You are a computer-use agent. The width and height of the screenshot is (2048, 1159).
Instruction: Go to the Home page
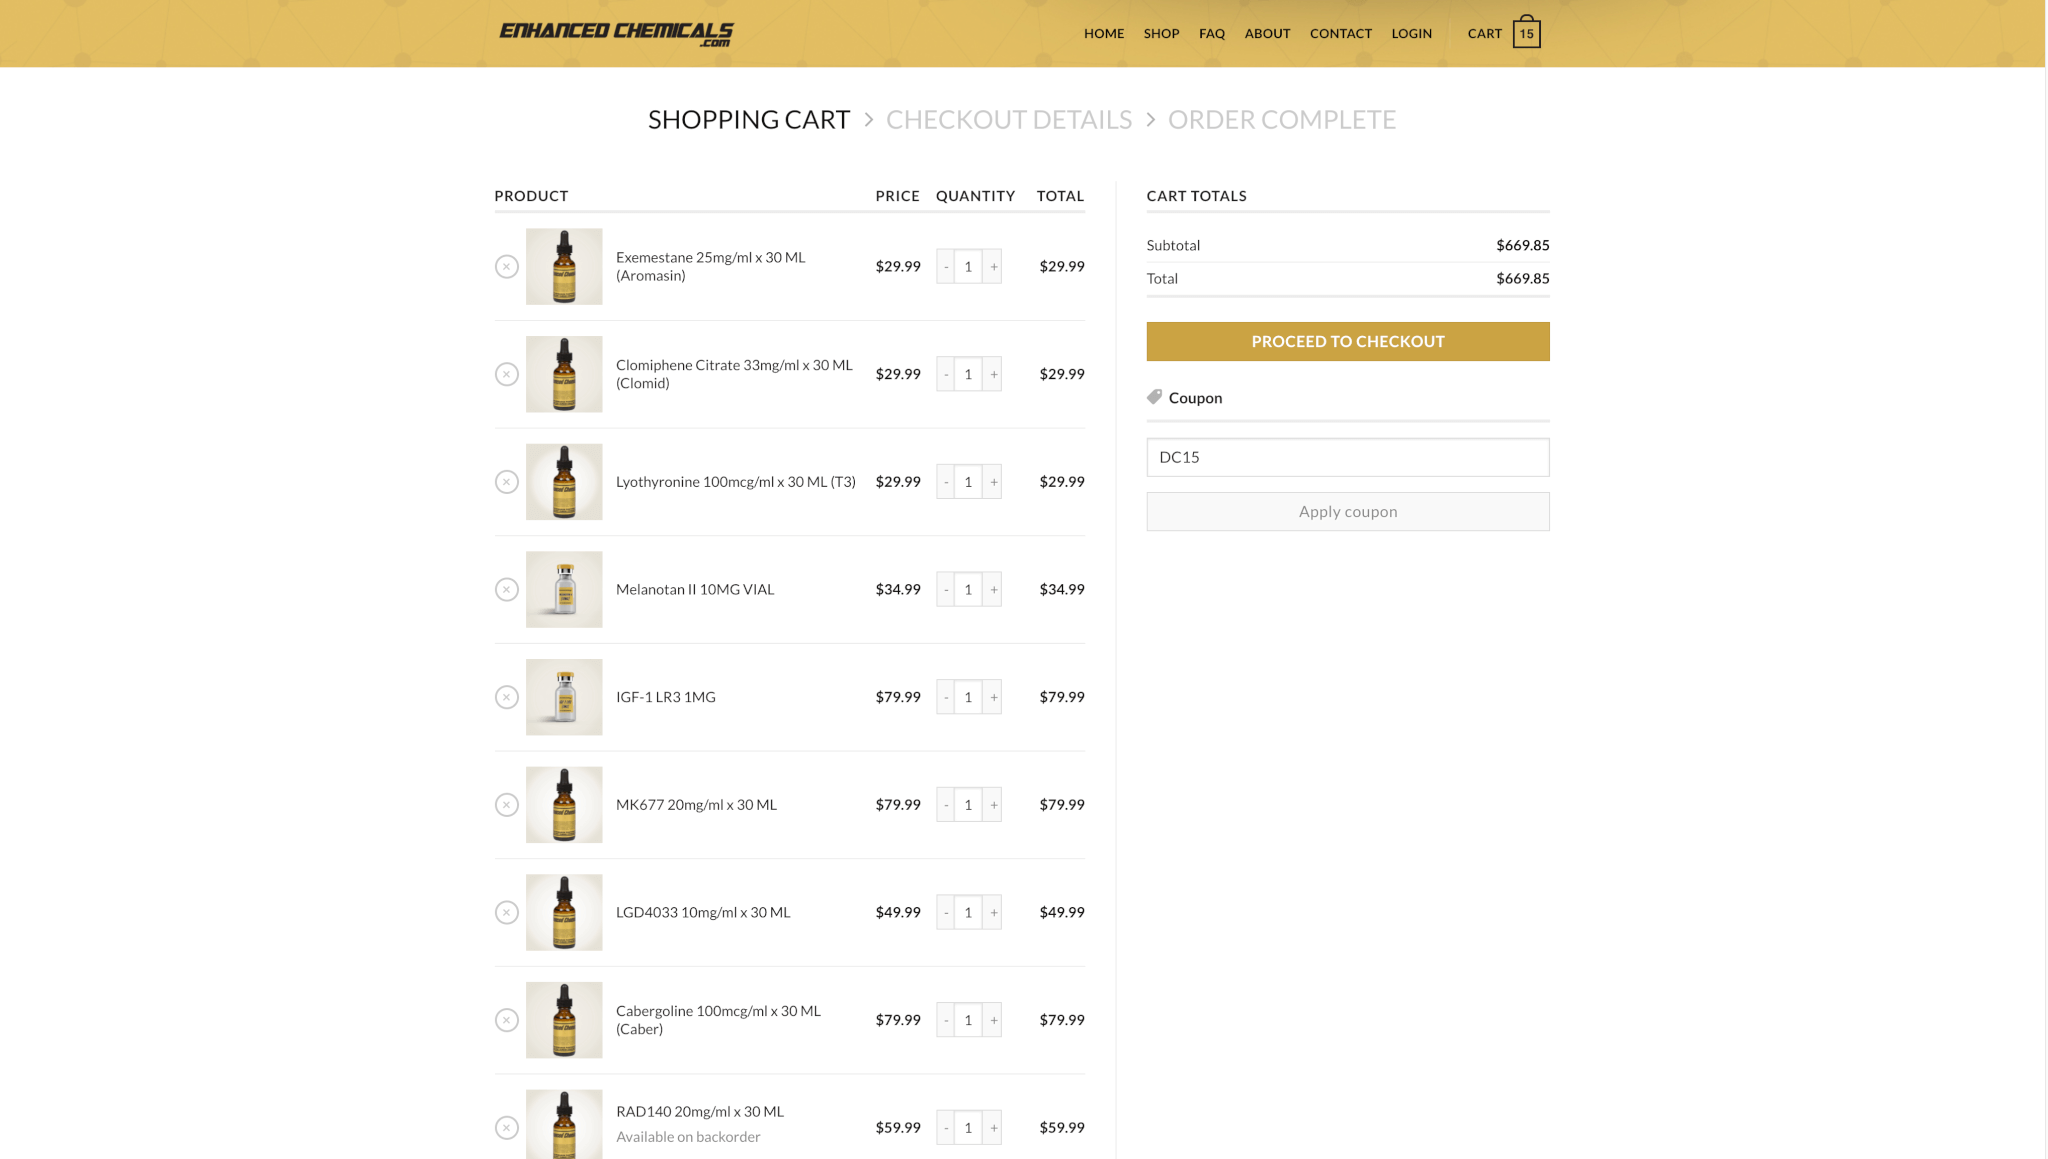point(1104,33)
